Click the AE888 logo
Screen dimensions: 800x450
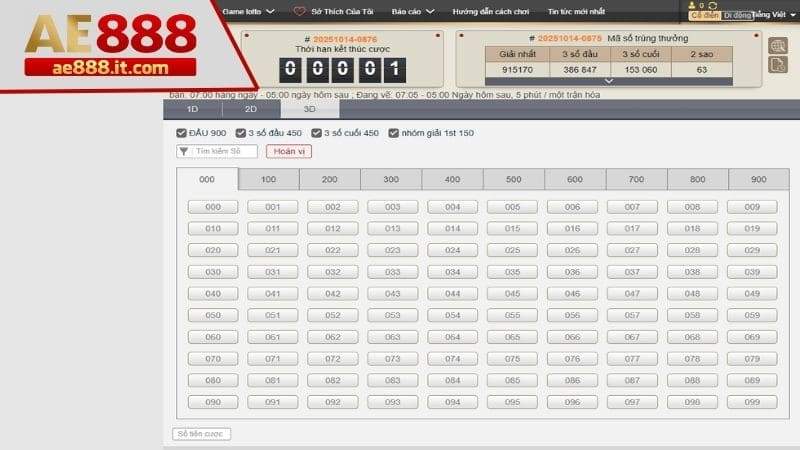pos(110,45)
